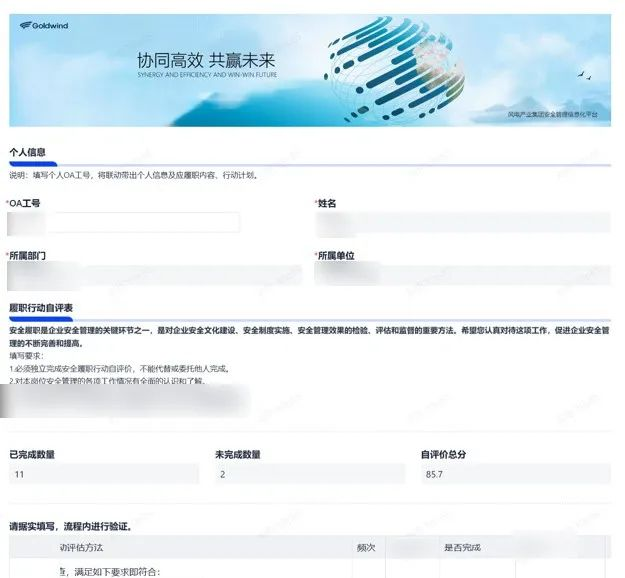Image resolution: width=625 pixels, height=578 pixels.
Task: Click the 未完成数量 field showing 2
Action: [x=309, y=474]
